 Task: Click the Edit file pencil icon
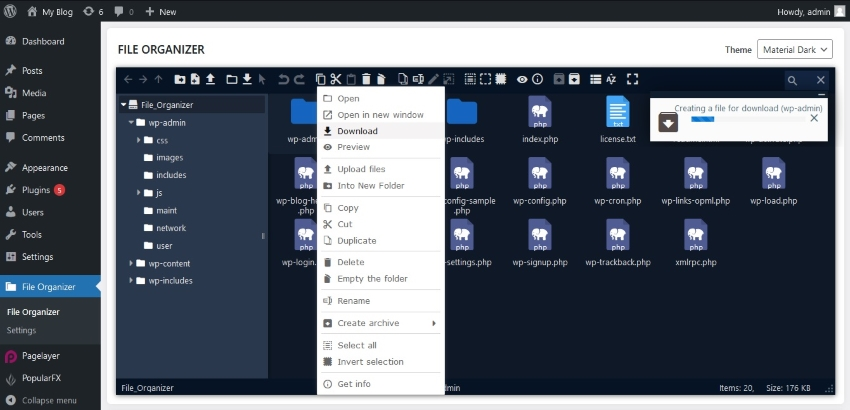click(433, 79)
